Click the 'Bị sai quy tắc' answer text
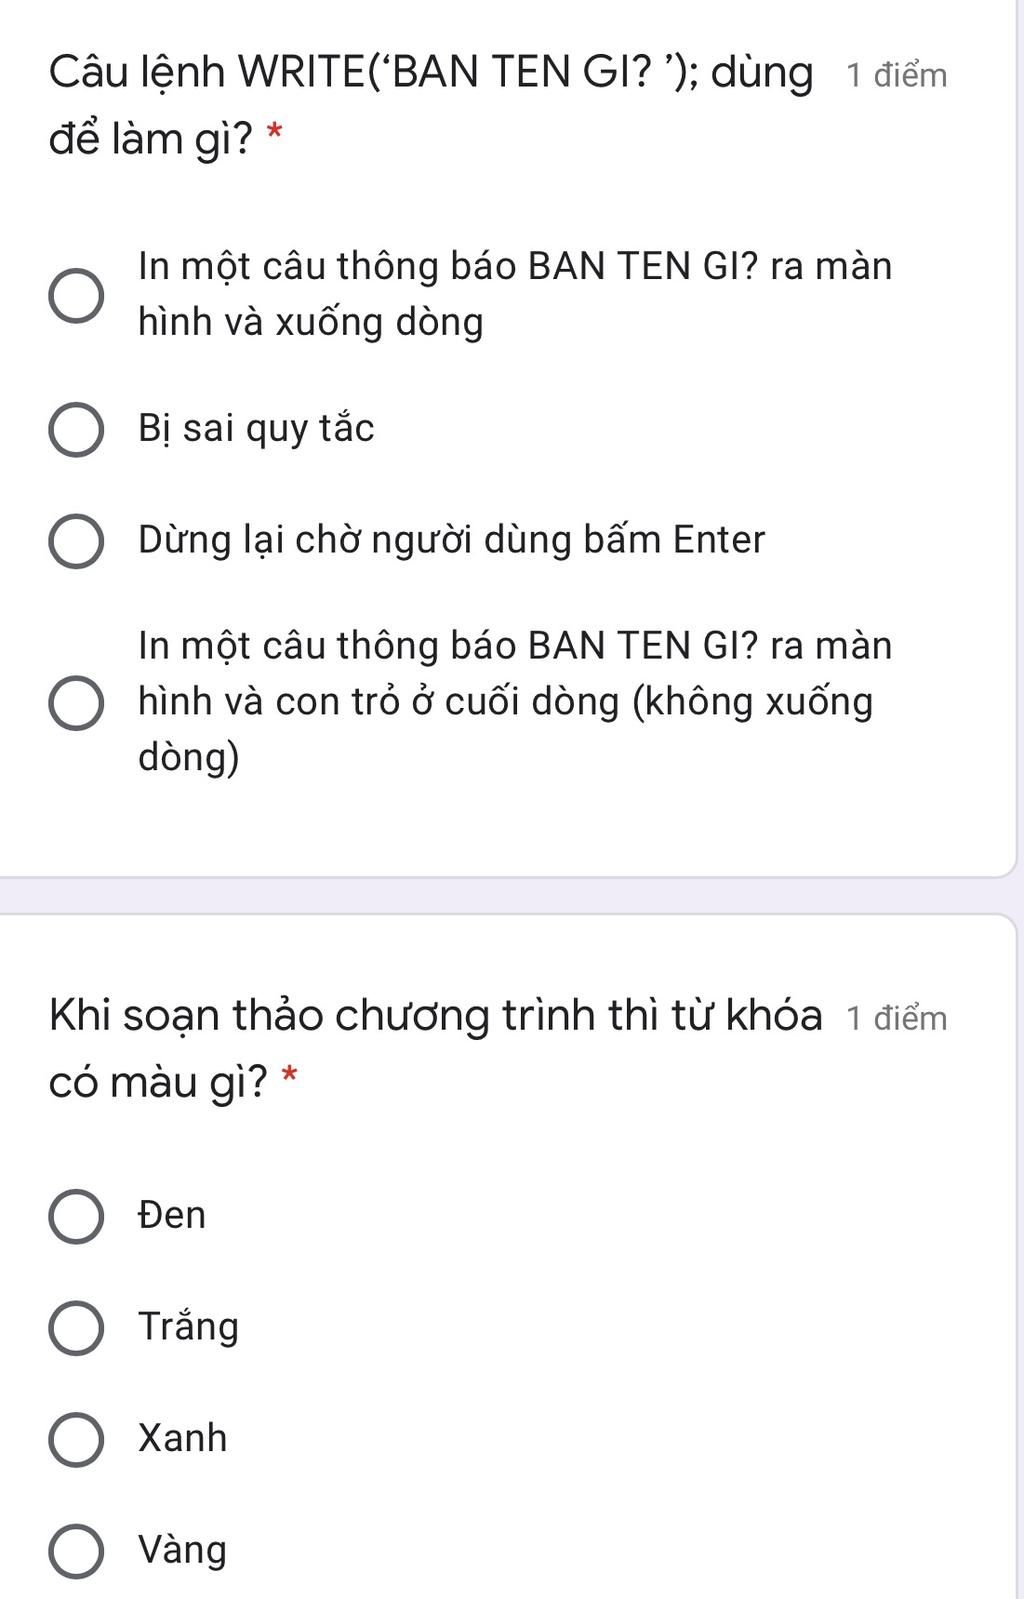This screenshot has width=1024, height=1599. click(x=256, y=429)
